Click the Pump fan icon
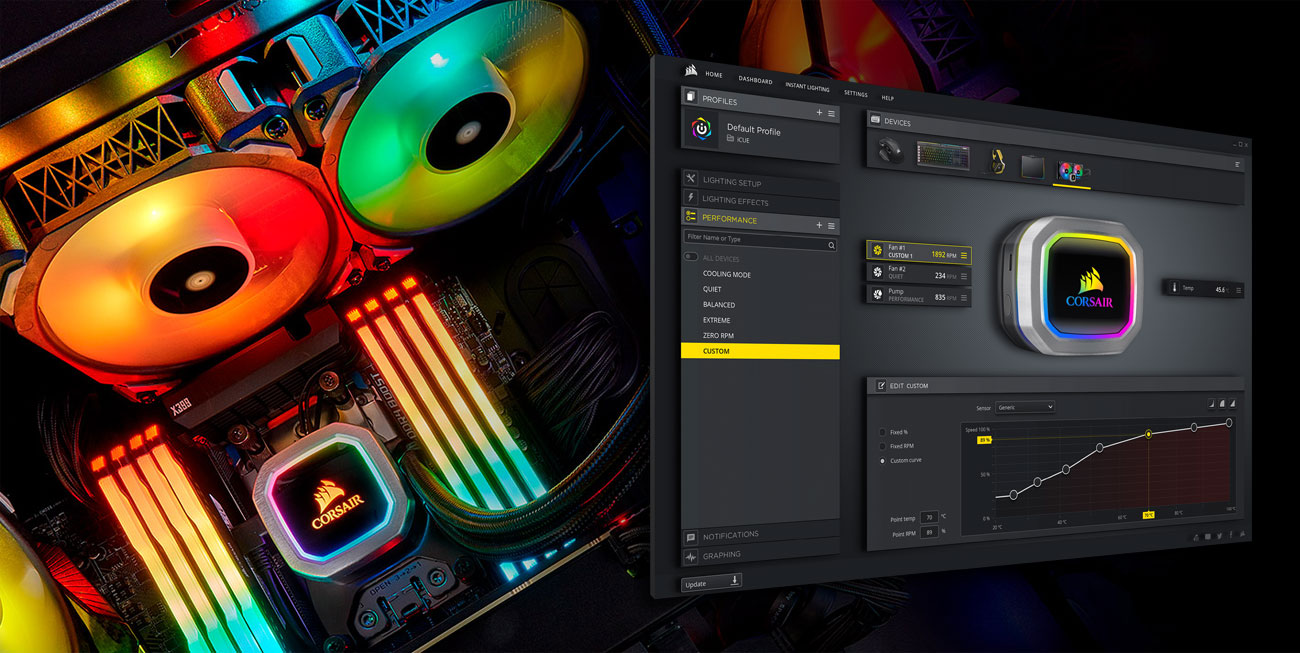 click(x=877, y=293)
